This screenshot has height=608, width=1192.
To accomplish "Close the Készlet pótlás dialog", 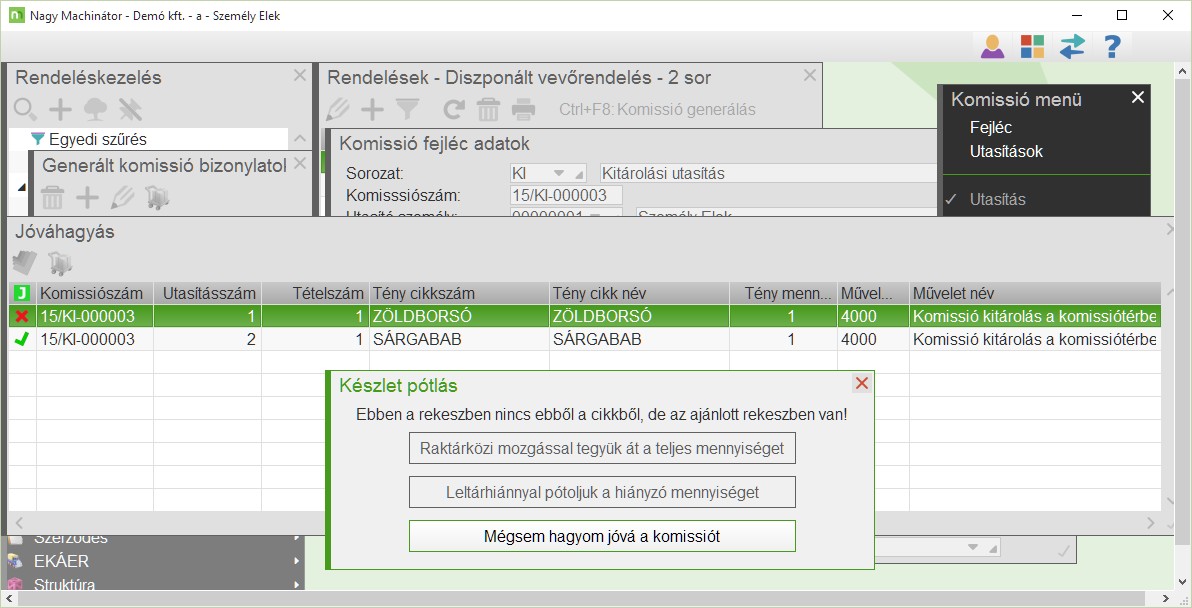I will point(861,383).
